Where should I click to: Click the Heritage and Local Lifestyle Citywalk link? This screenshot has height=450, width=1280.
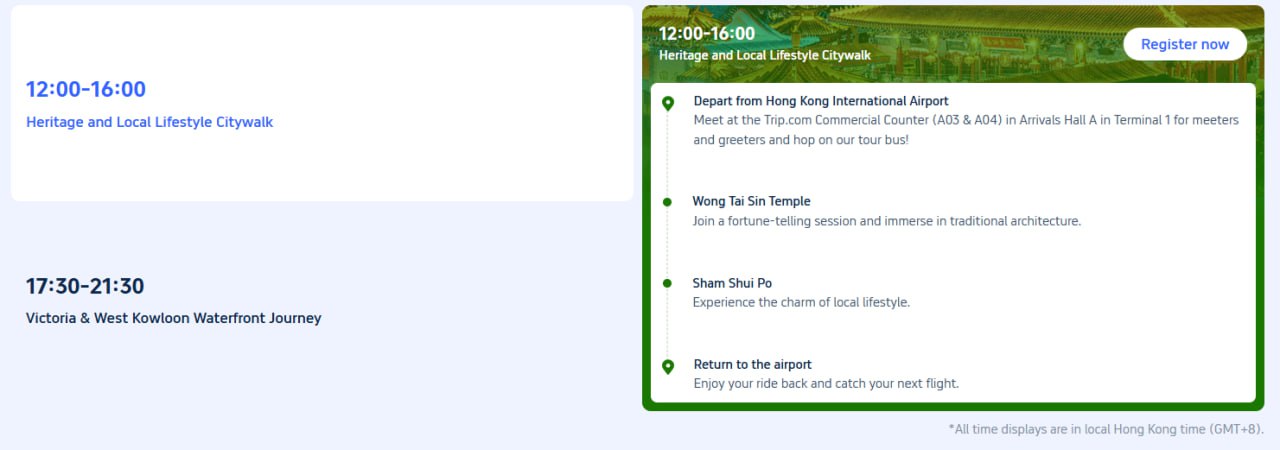pyautogui.click(x=149, y=122)
